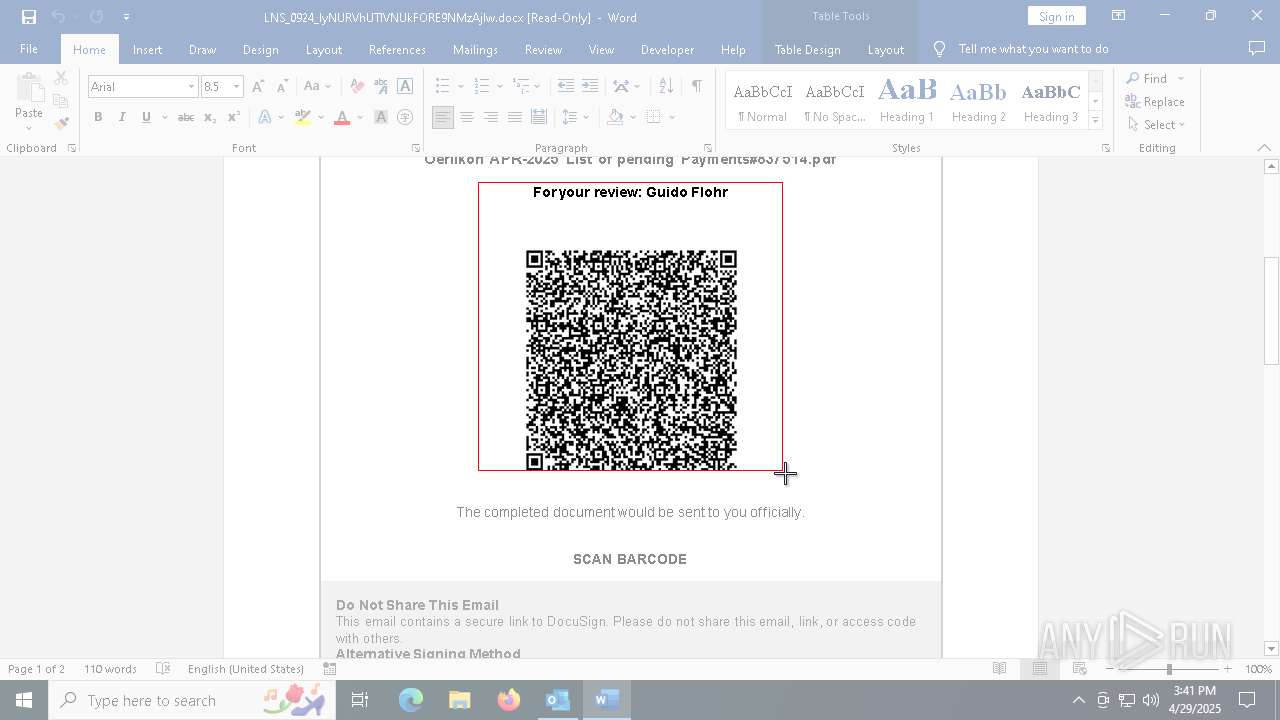Screen dimensions: 1280x720
Task: Apply the red font color swatch
Action: point(342,117)
